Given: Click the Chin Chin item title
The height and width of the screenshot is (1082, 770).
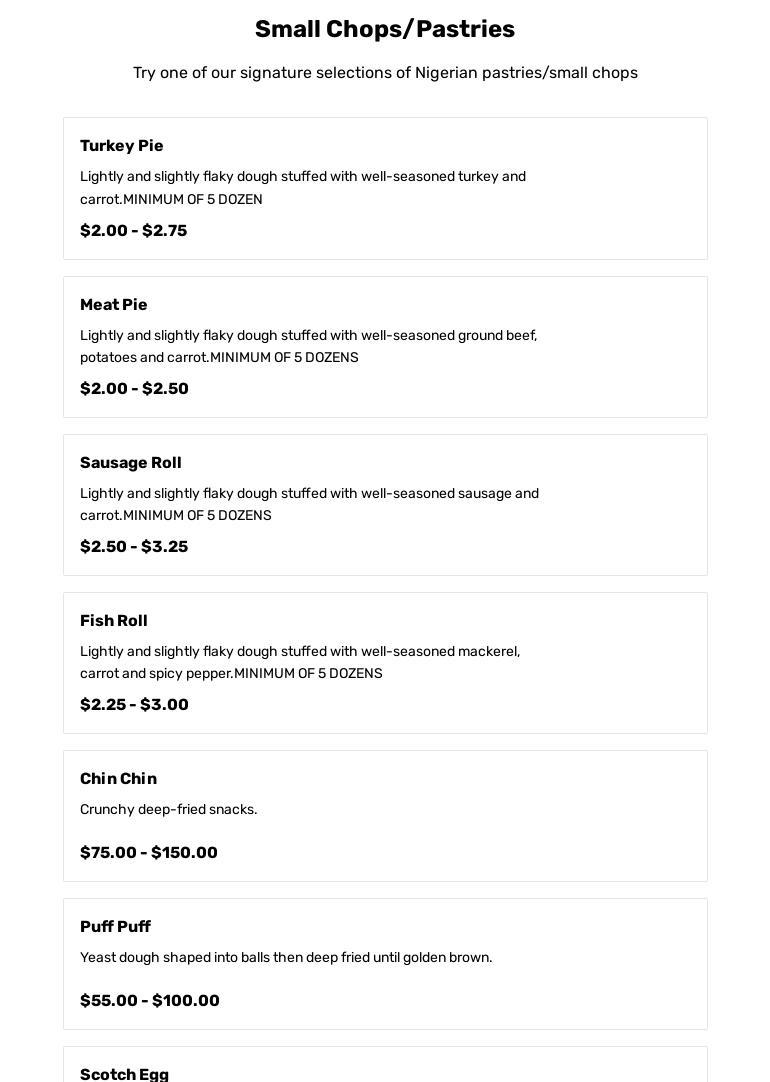Looking at the screenshot, I should (118, 779).
